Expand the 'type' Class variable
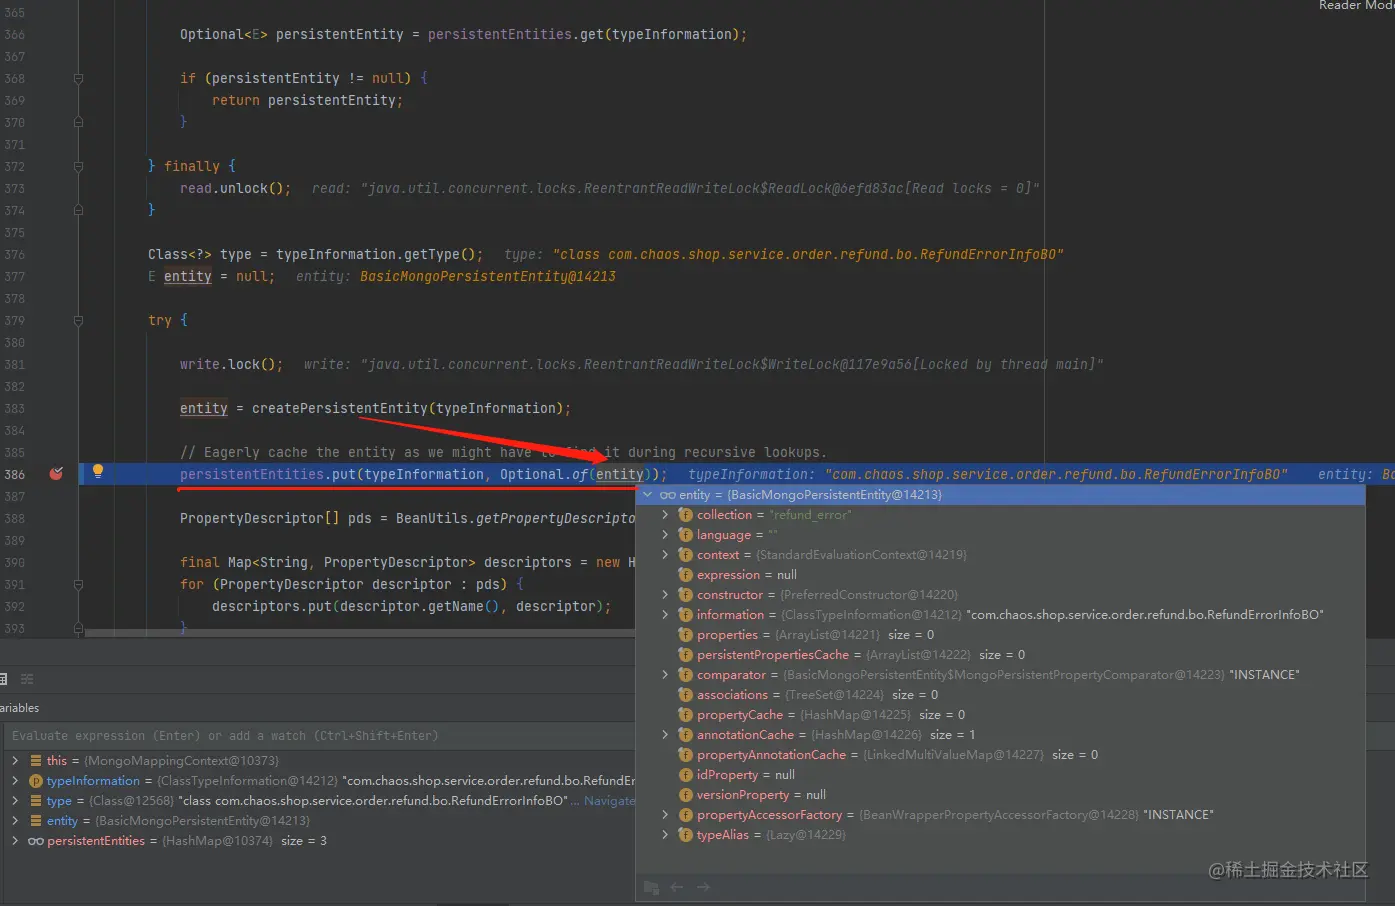 (x=15, y=800)
